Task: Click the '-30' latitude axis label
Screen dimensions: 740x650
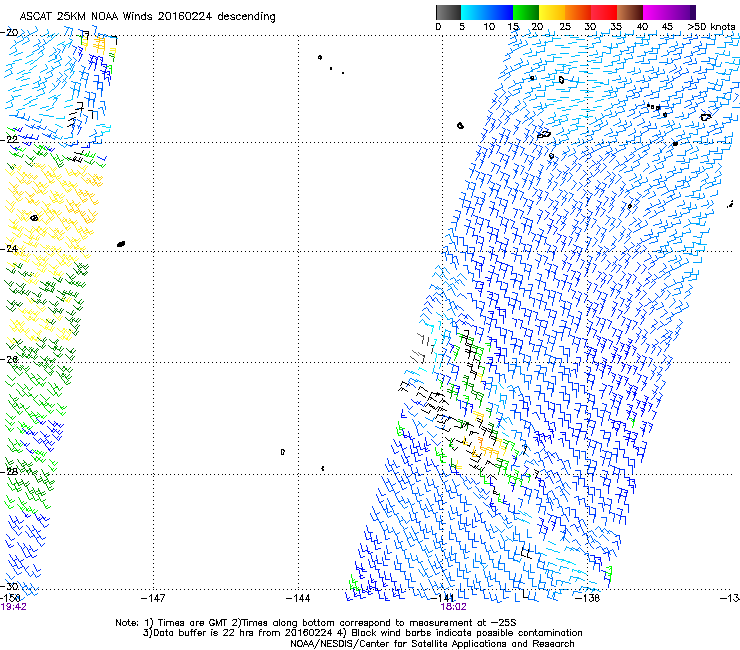Action: point(9,586)
